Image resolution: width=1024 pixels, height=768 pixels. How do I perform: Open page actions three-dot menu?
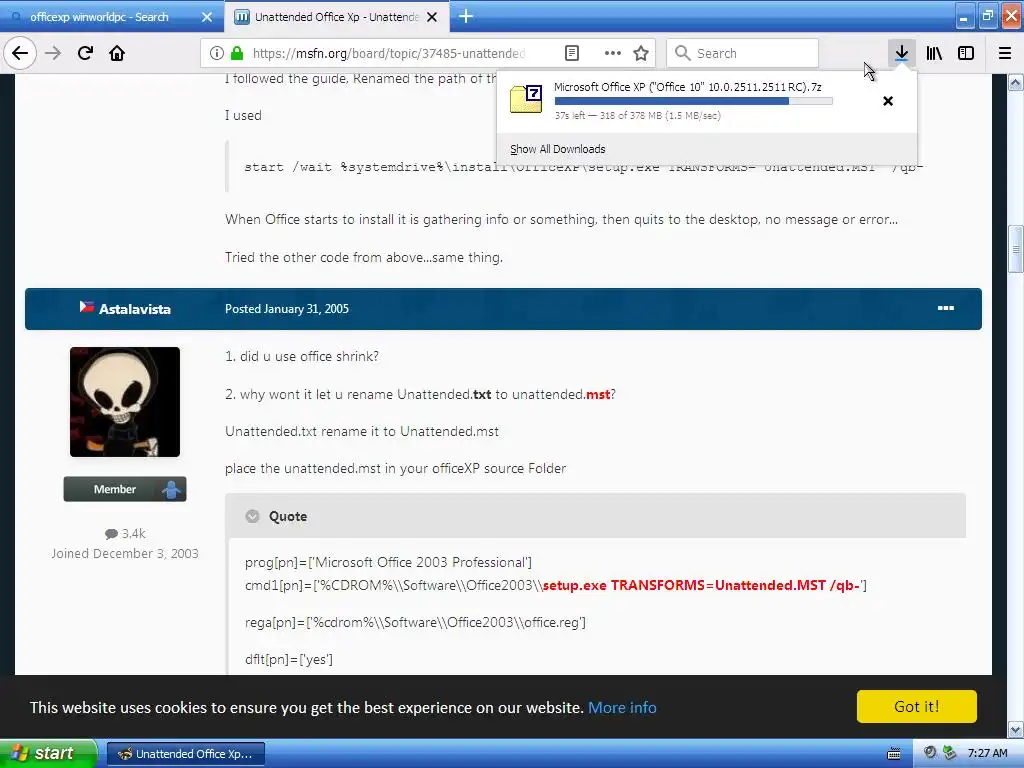click(x=613, y=54)
